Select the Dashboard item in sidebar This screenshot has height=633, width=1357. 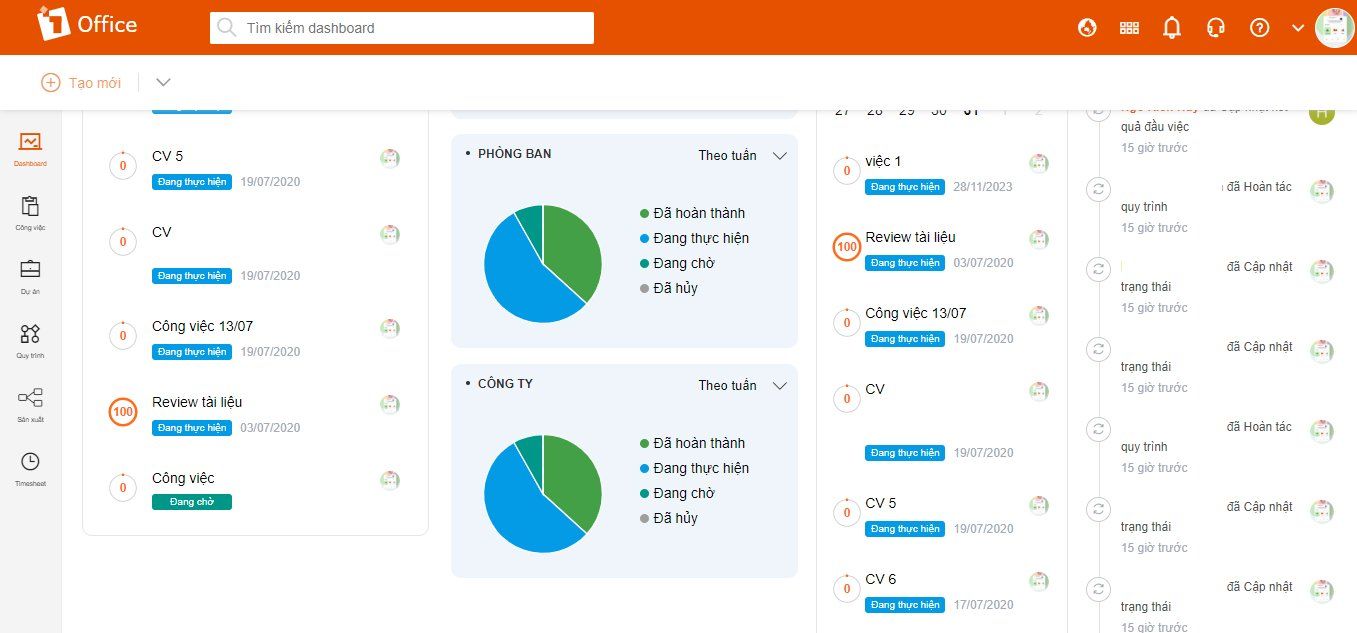[x=30, y=148]
